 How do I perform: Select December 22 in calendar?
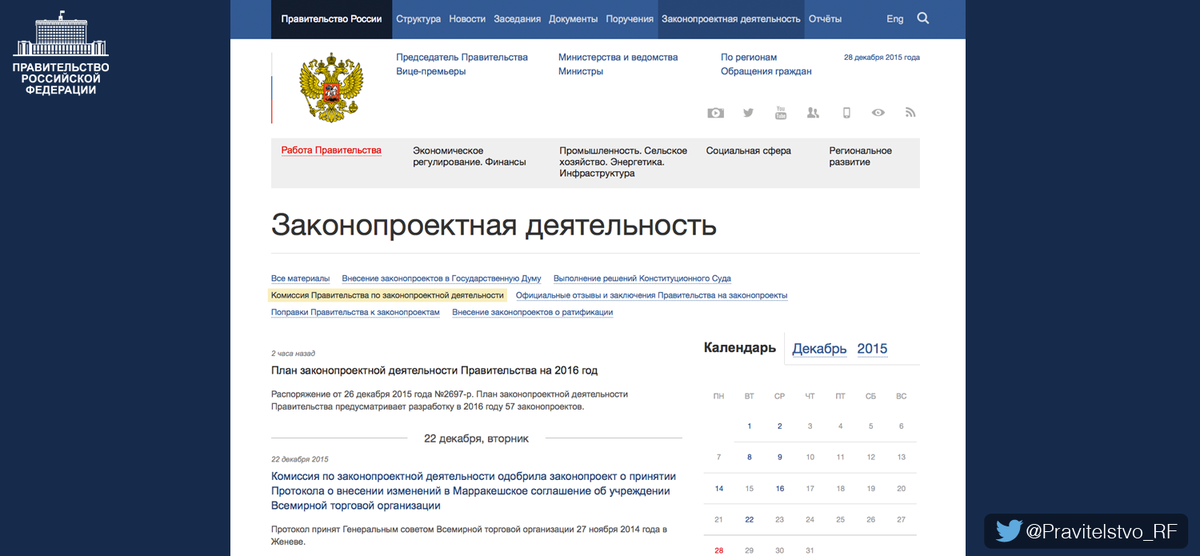coord(749,519)
